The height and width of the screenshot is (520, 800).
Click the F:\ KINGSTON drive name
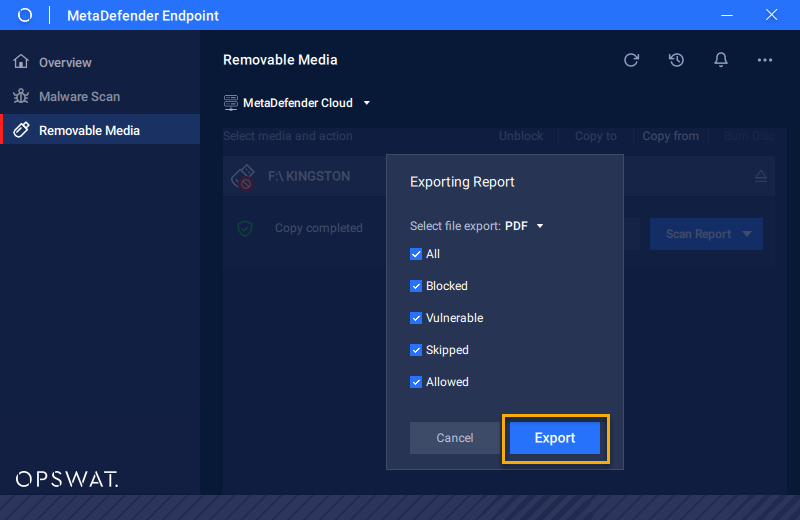click(x=309, y=176)
